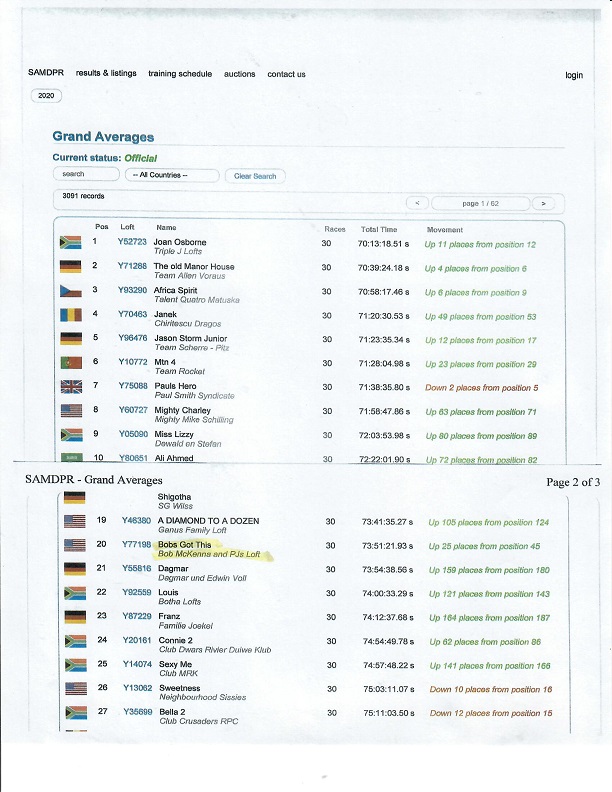Navigate to the auctions page

(239, 74)
